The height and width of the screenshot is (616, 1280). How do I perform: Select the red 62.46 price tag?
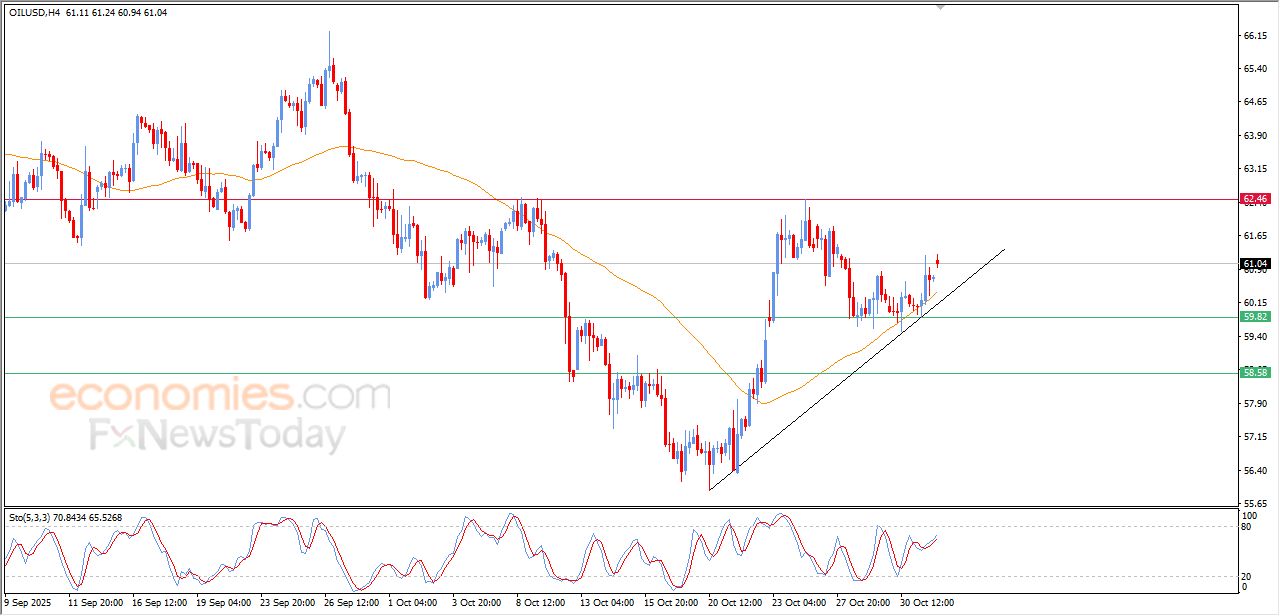pos(1255,199)
